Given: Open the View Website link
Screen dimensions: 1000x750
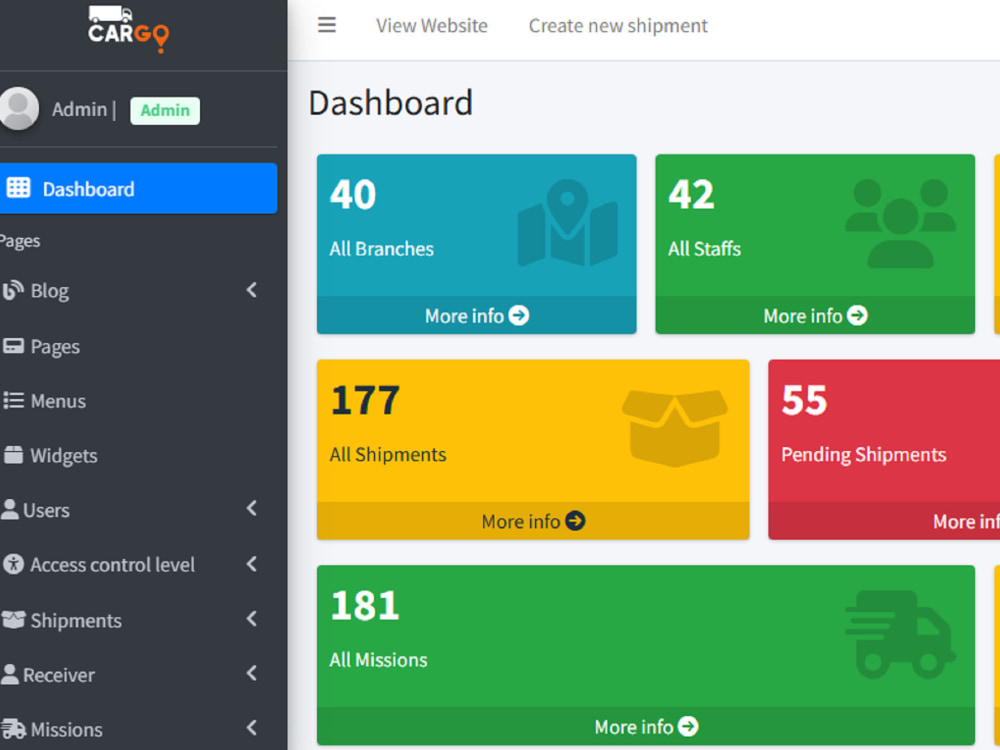Looking at the screenshot, I should [432, 26].
